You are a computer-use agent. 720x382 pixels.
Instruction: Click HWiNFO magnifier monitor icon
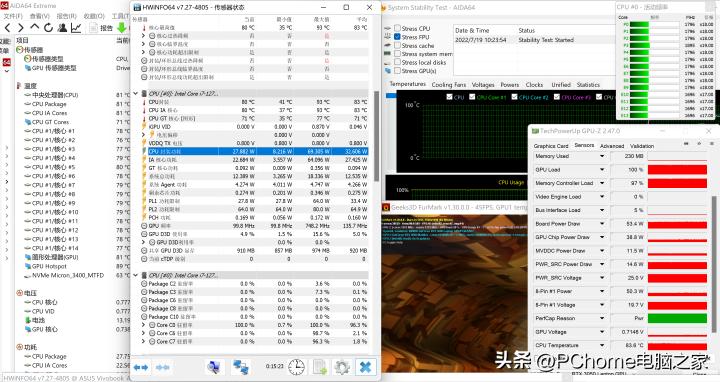pos(214,367)
